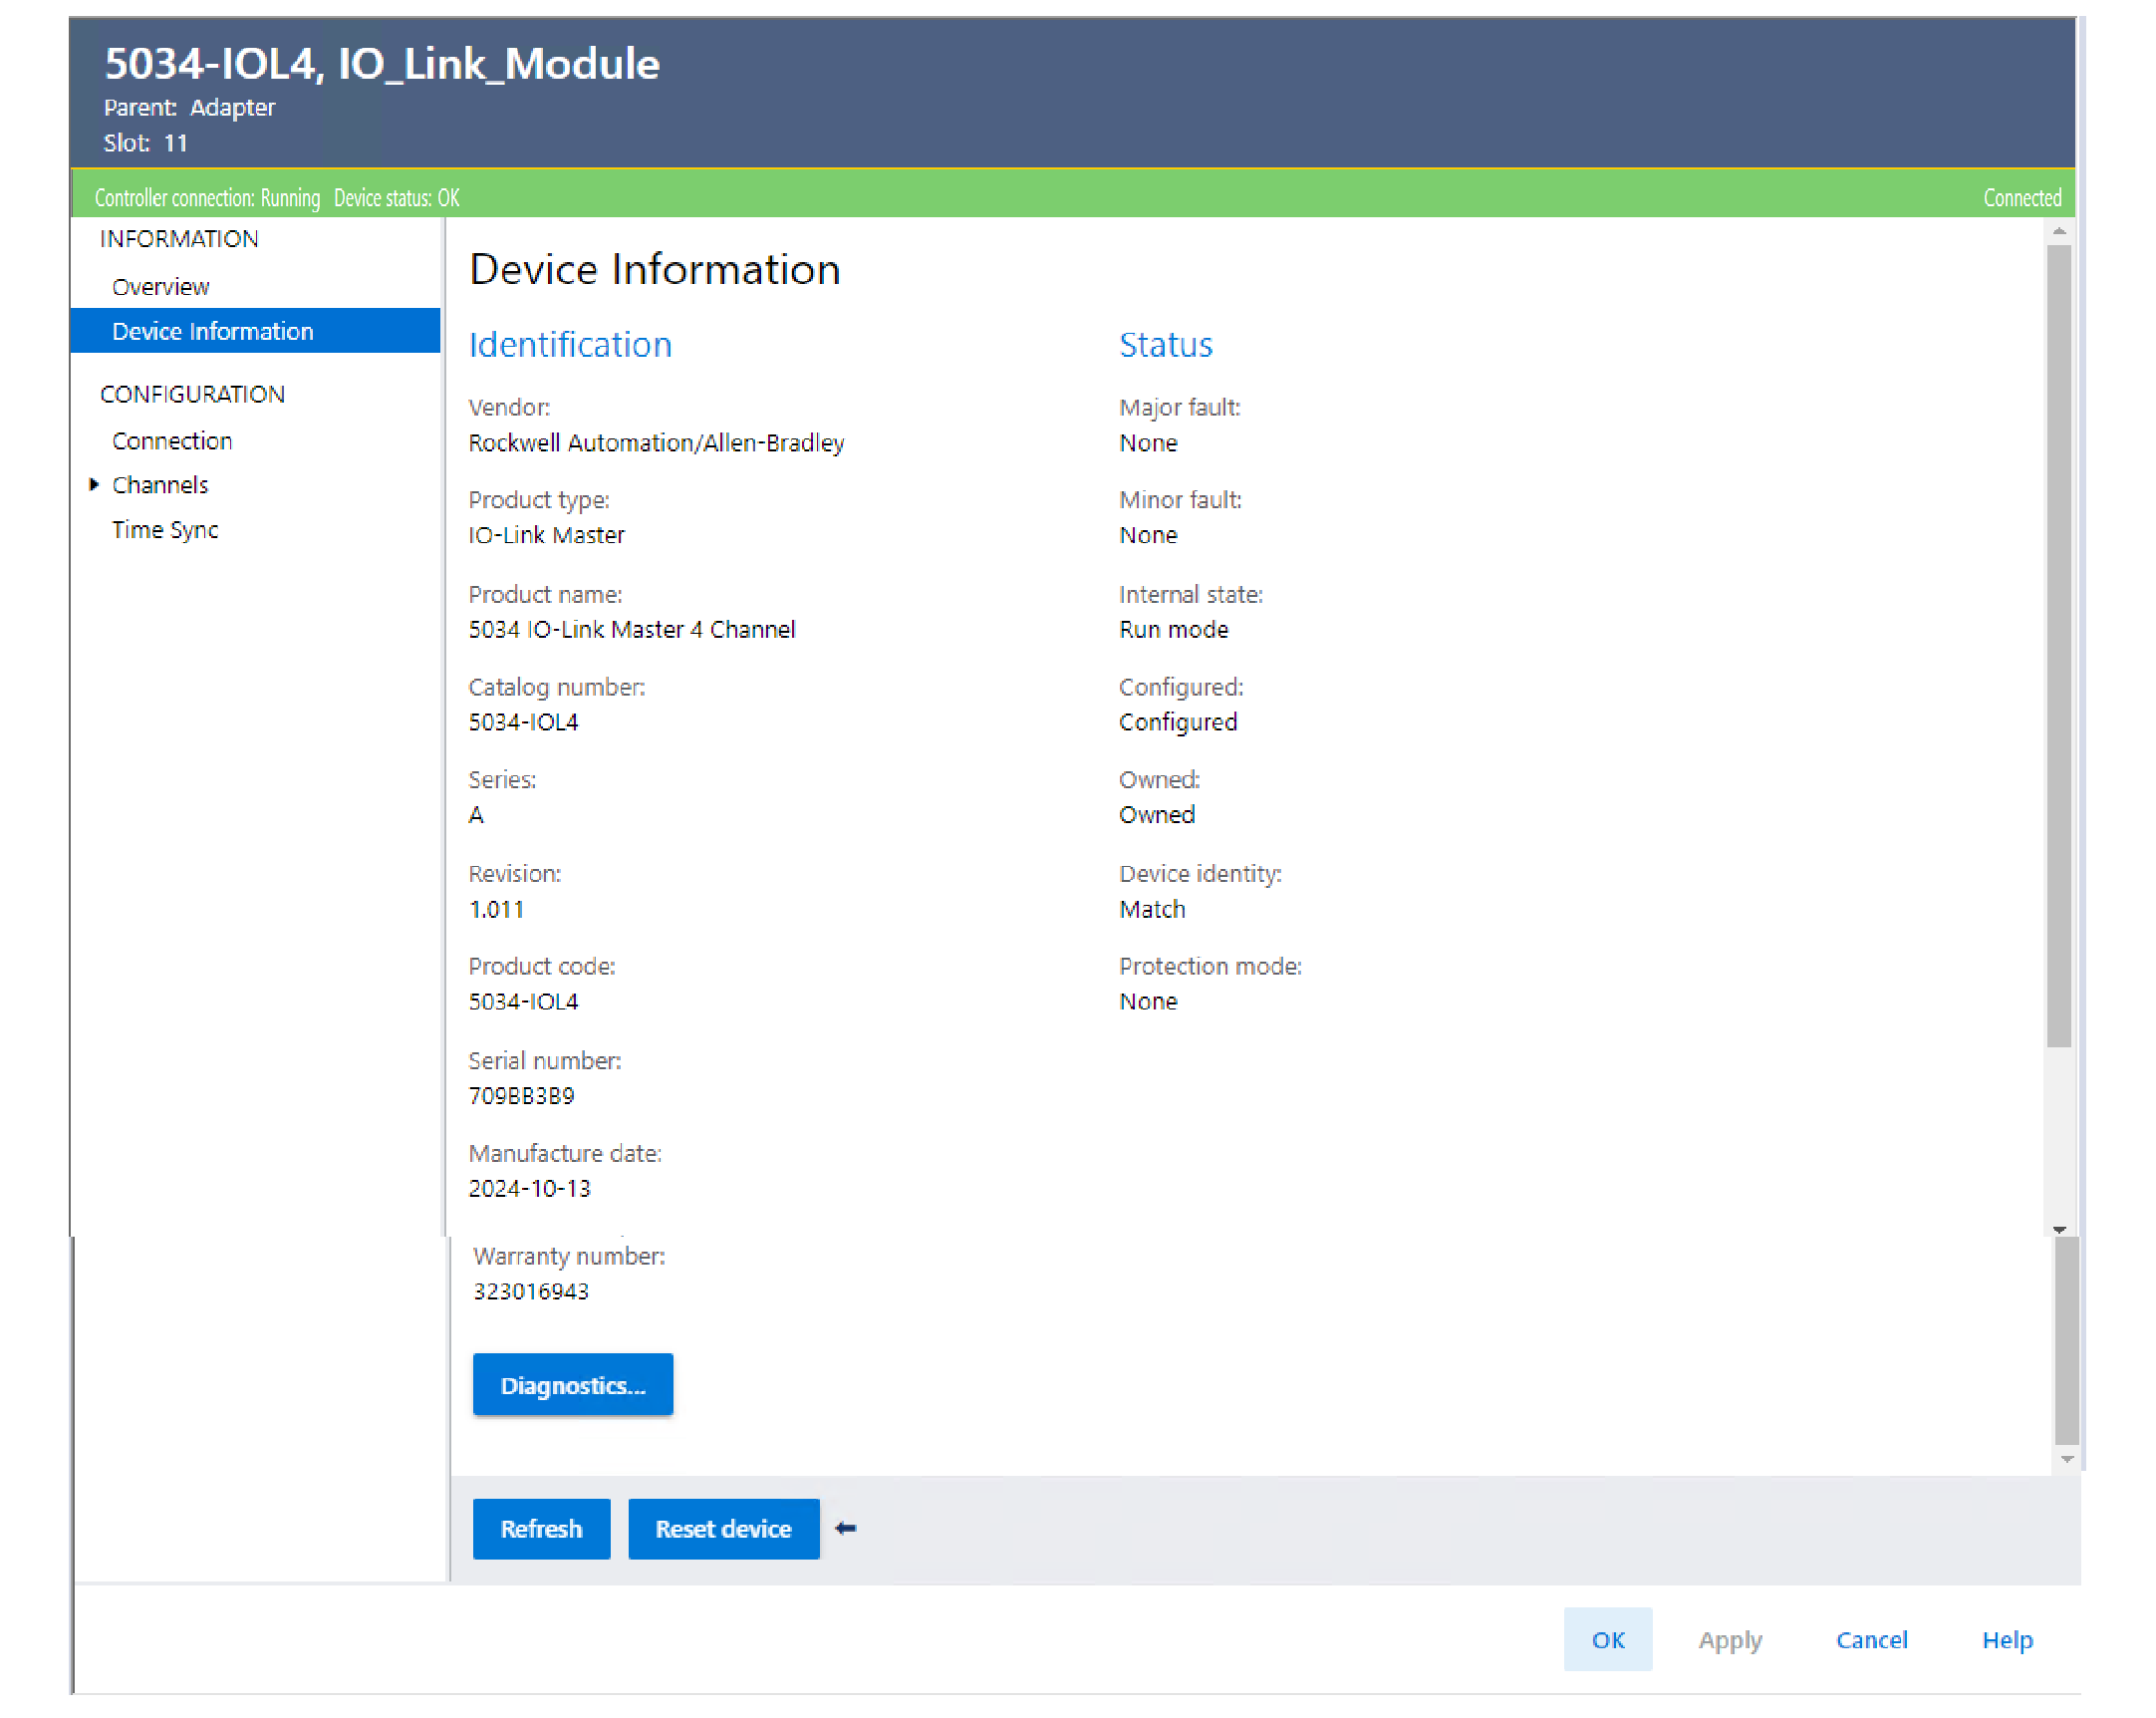Viewport: 2156px width, 1718px height.
Task: Click the Identification section heading
Action: click(x=570, y=345)
